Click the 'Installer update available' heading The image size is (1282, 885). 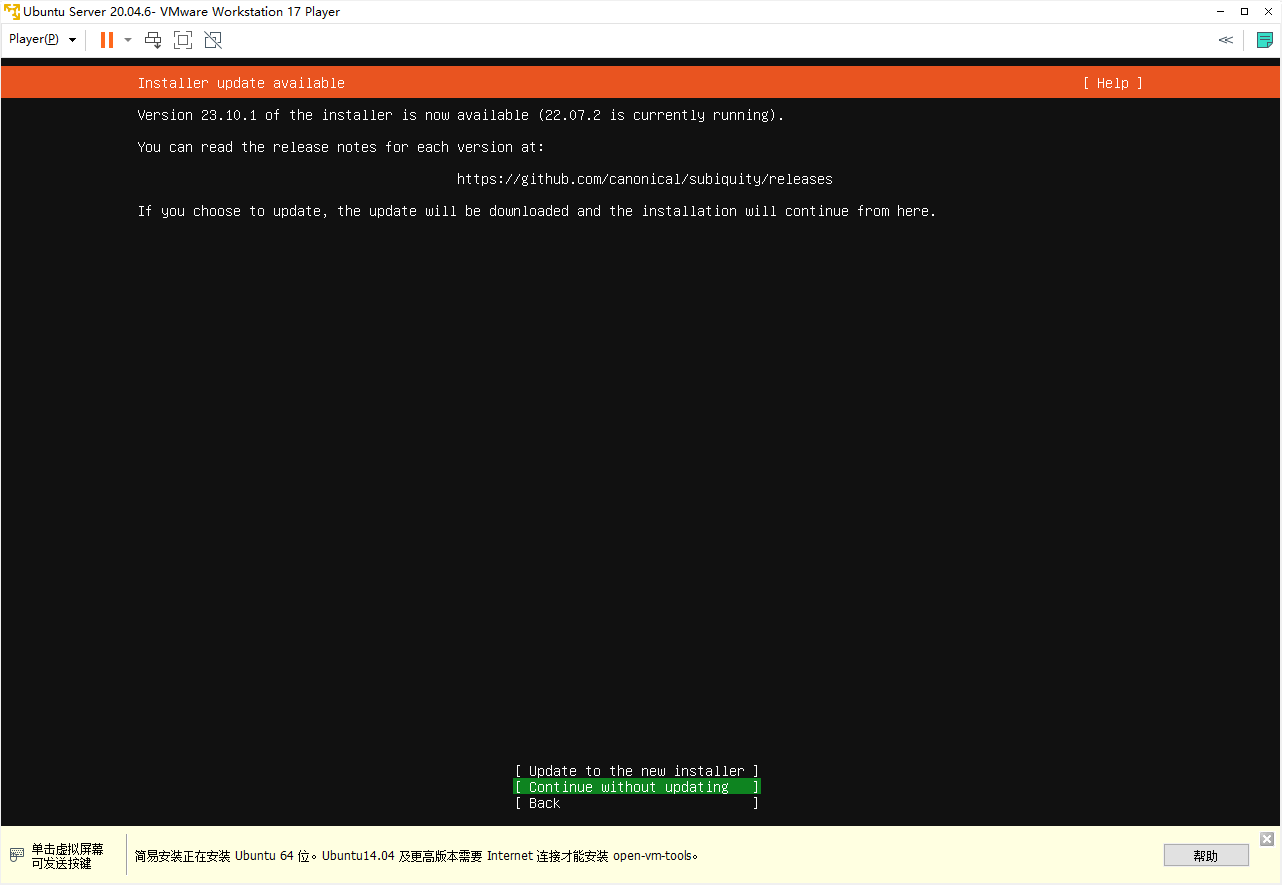[x=241, y=83]
